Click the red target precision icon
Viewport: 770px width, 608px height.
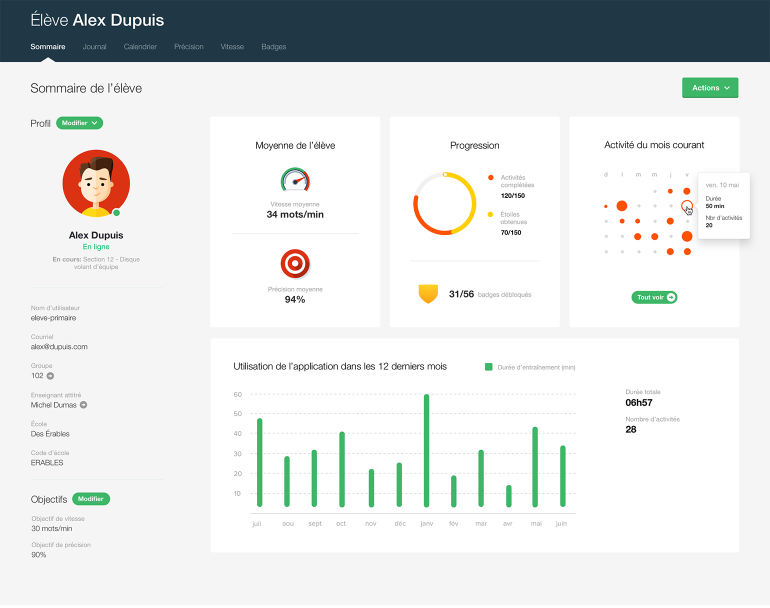pos(295,264)
